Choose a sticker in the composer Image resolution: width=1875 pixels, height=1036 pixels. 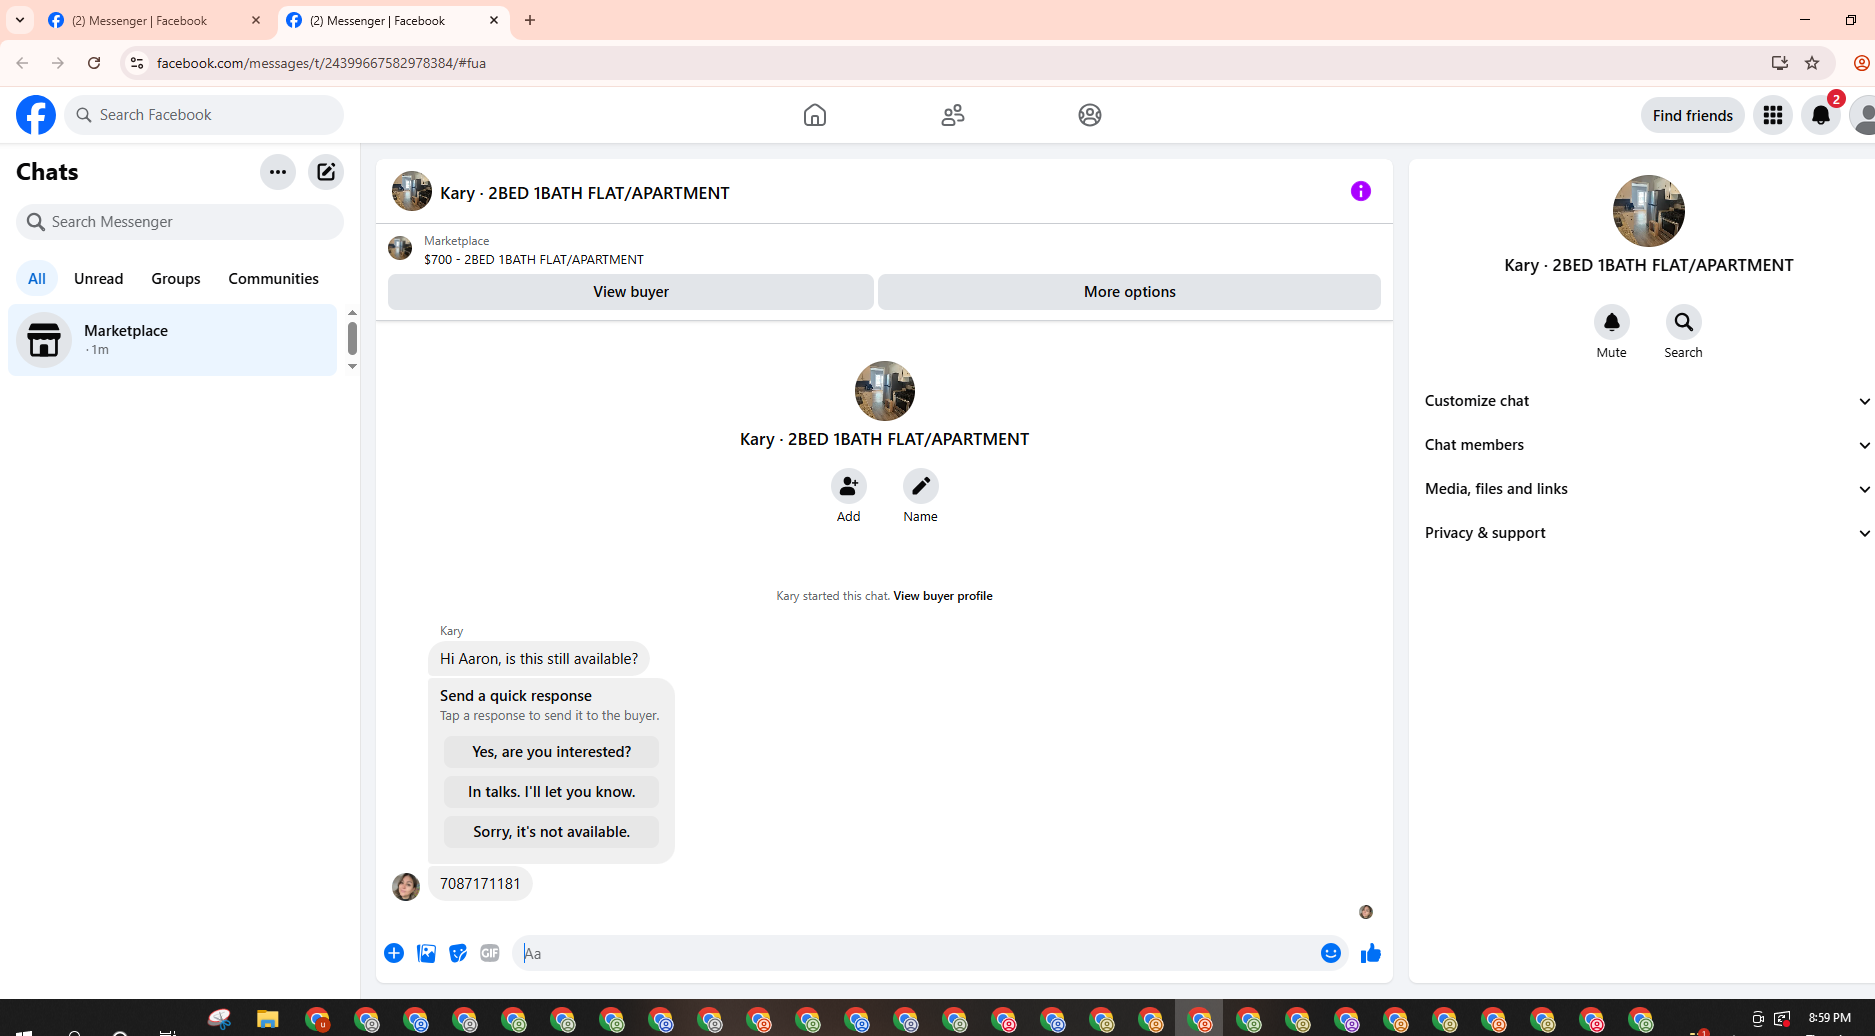tap(458, 953)
